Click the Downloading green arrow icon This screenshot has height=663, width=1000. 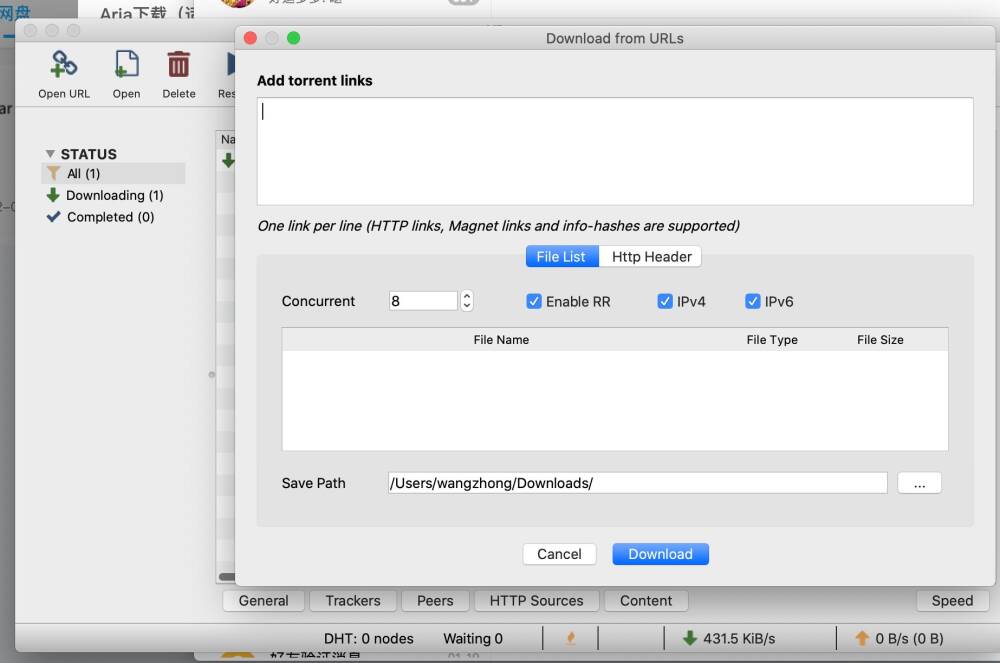tap(54, 195)
